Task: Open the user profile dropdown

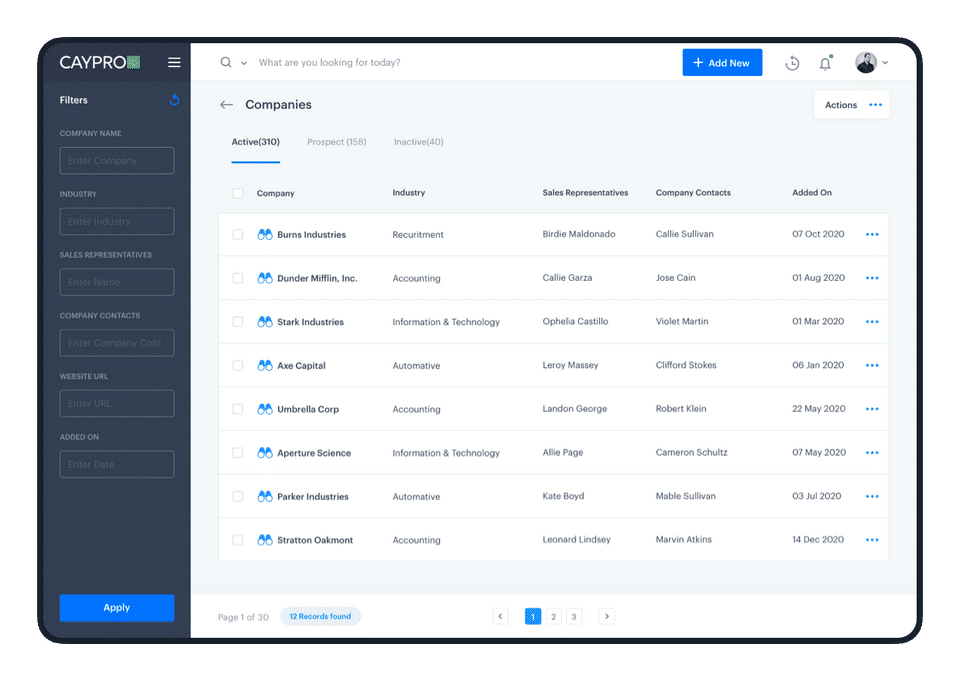Action: (x=872, y=62)
